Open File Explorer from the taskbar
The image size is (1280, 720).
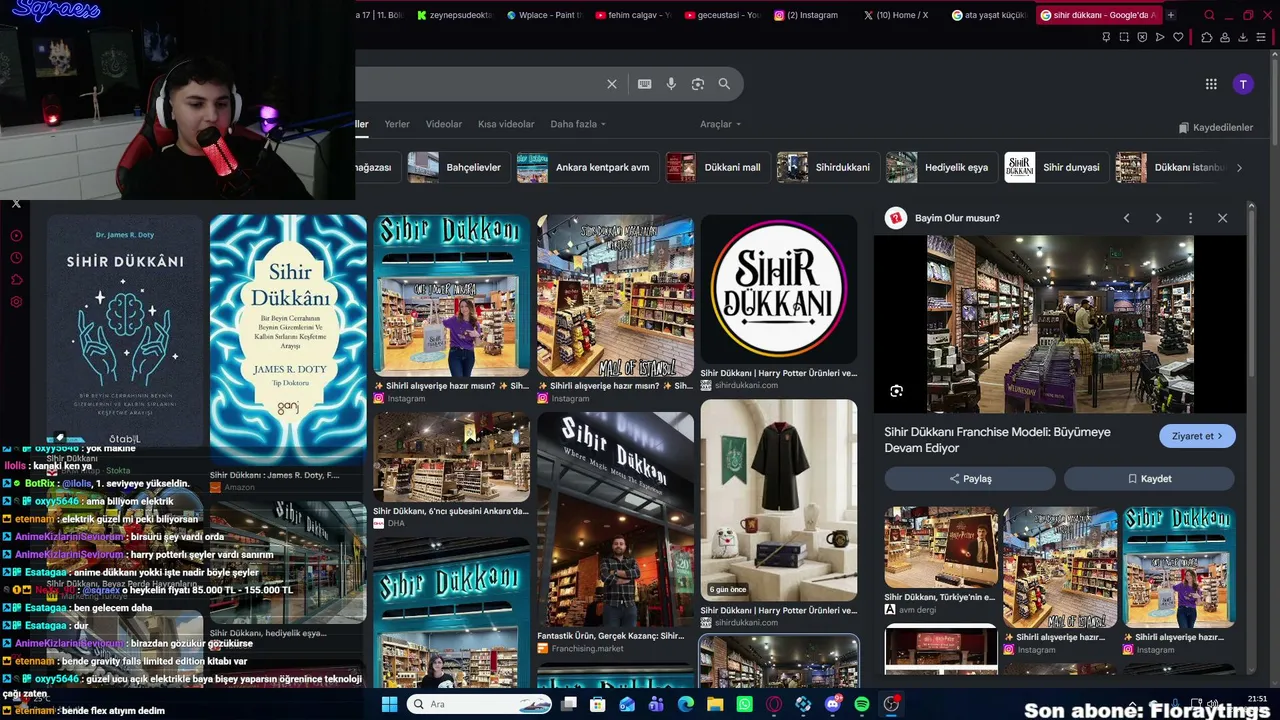pos(715,704)
